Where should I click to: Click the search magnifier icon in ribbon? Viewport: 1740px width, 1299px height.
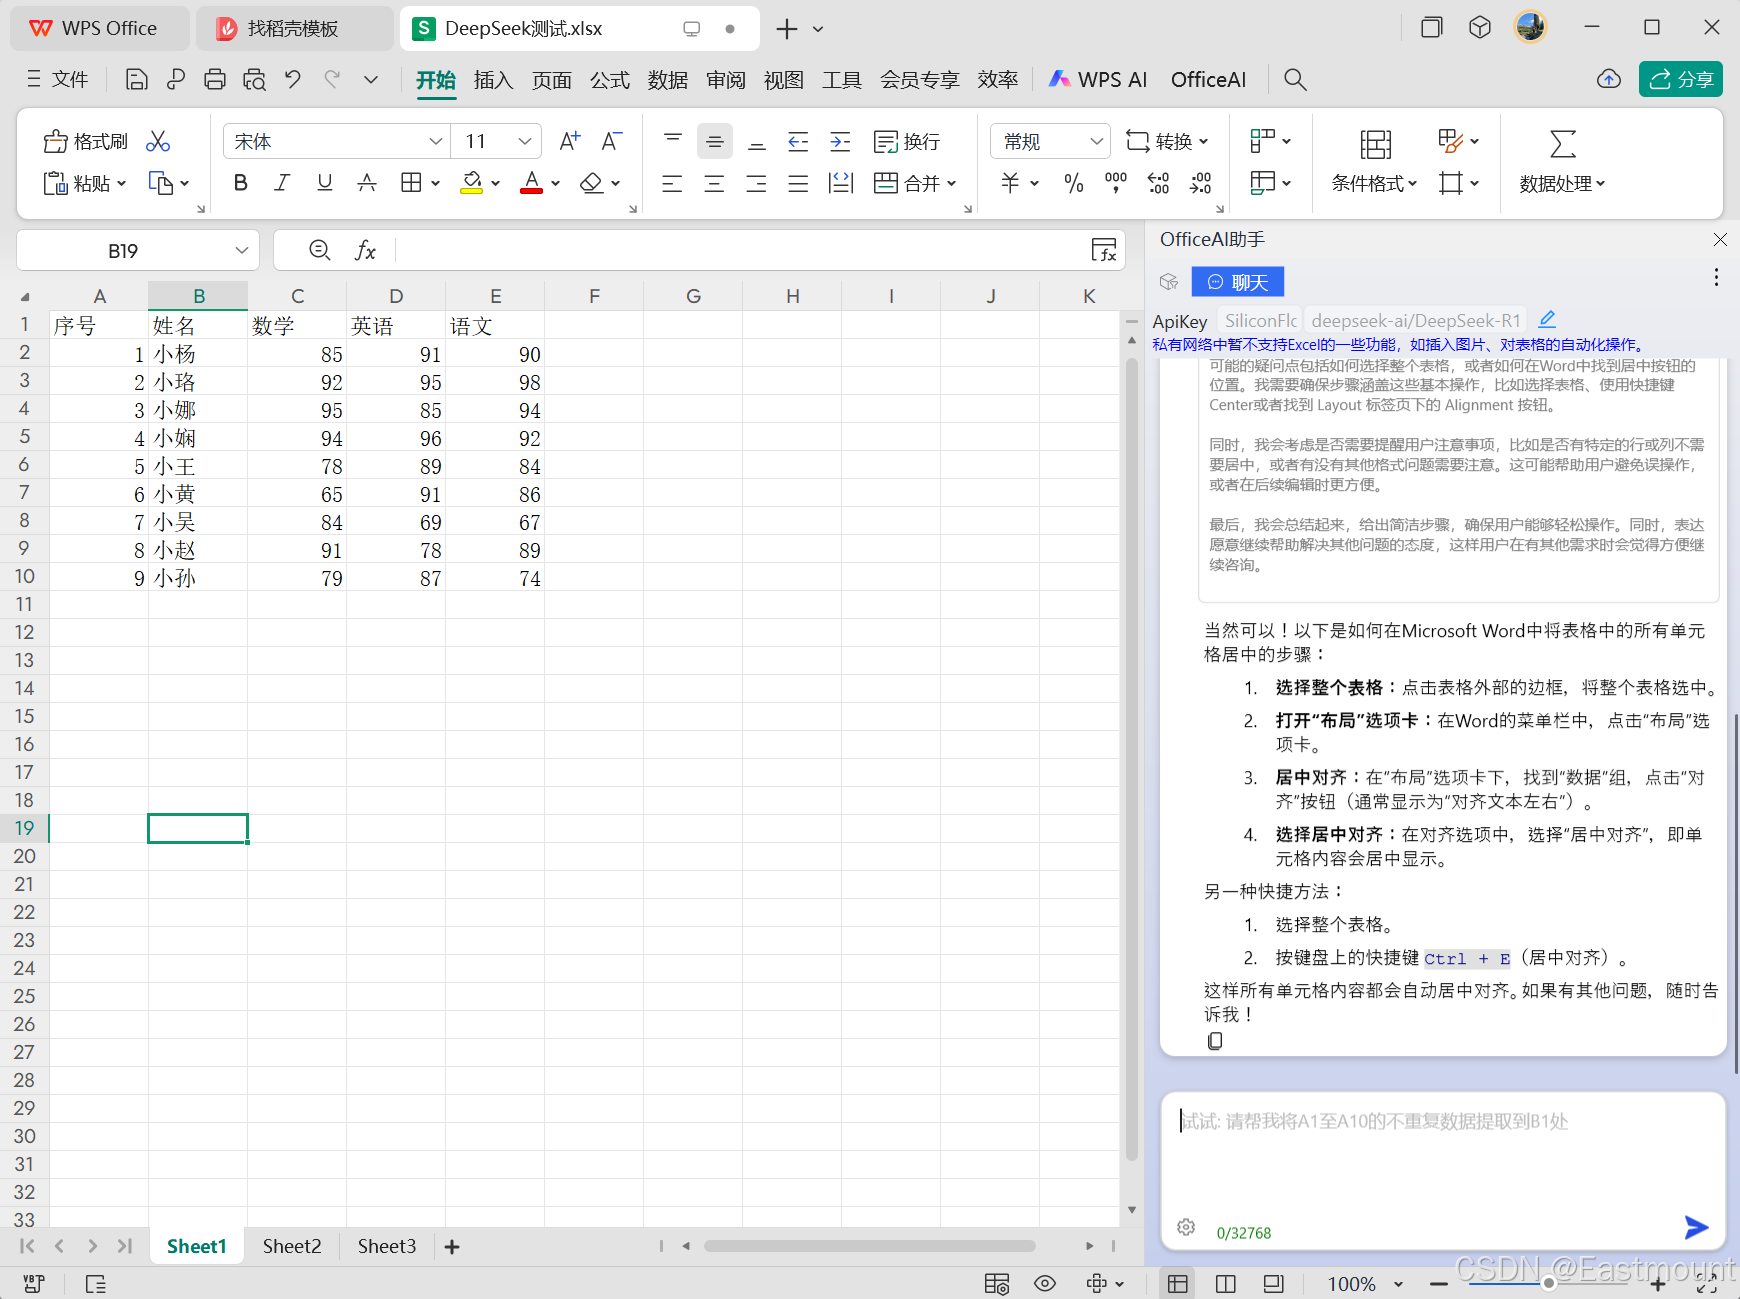pos(1295,79)
